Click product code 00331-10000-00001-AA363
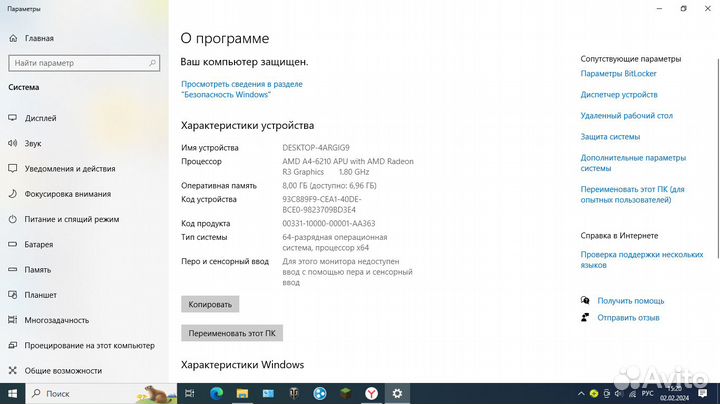Screen dimensions: 720x404 pyautogui.click(x=329, y=224)
